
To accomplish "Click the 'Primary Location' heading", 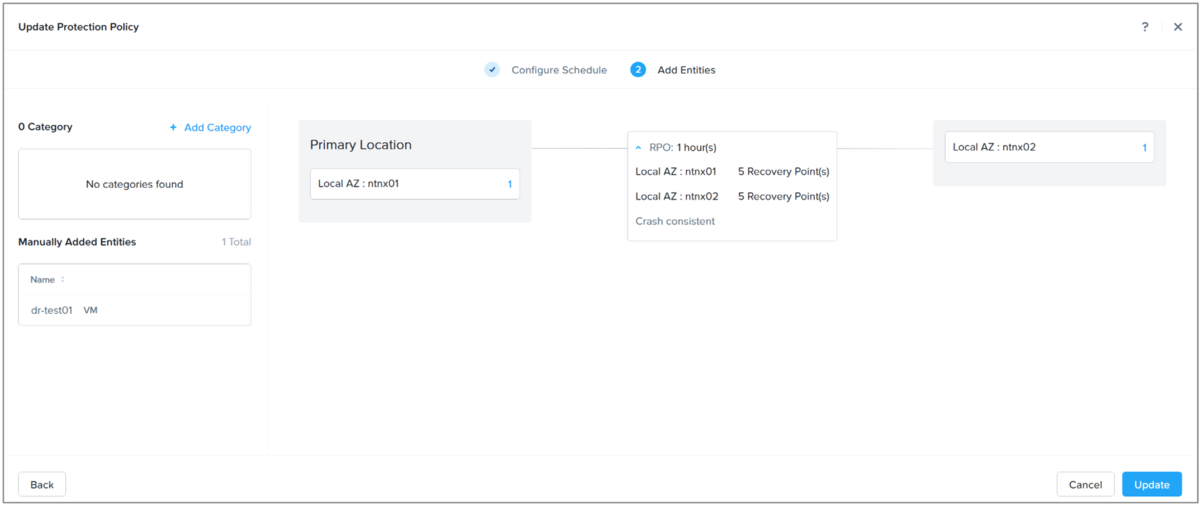I will pos(361,145).
